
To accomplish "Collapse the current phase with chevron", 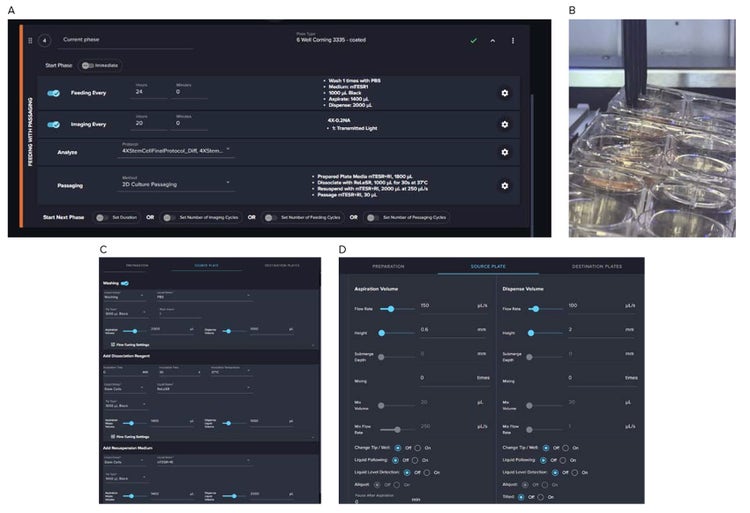I will coord(492,41).
